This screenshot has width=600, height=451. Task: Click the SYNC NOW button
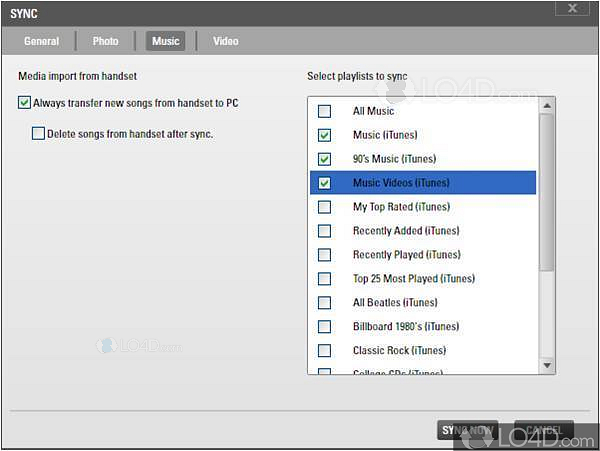click(x=467, y=430)
